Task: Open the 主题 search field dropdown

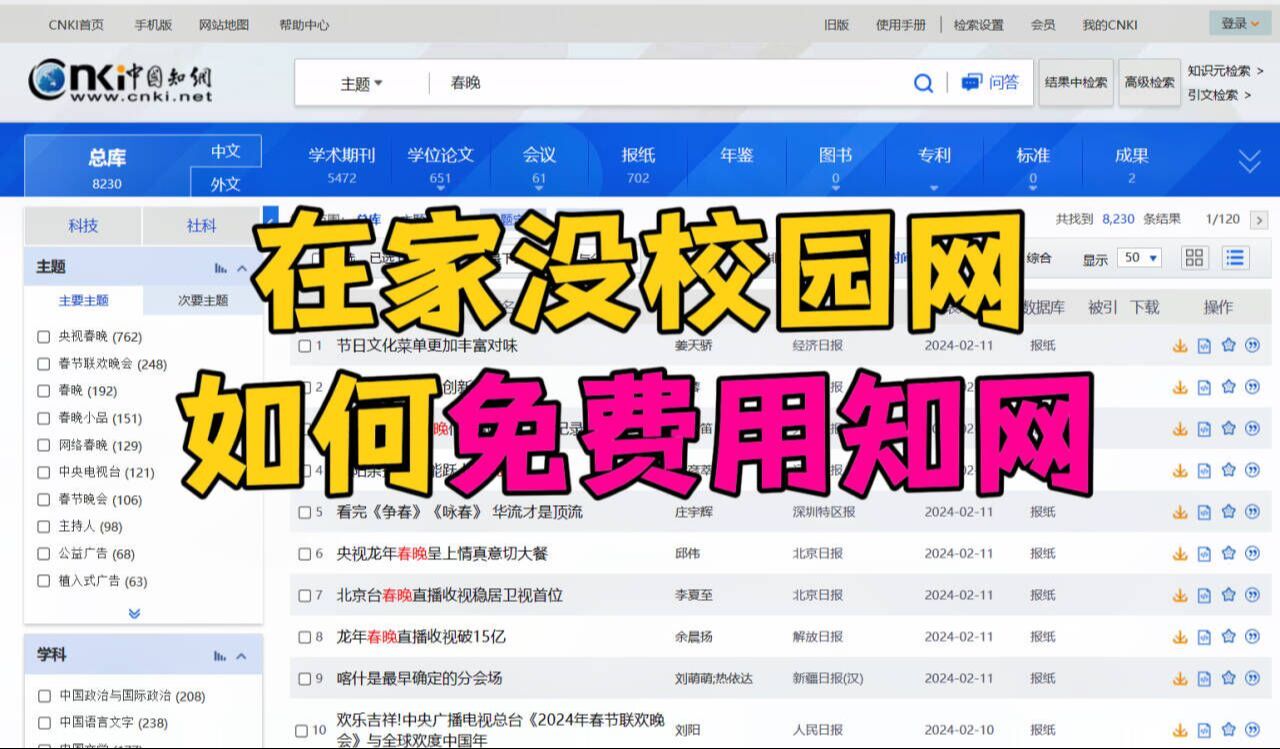Action: (x=361, y=84)
